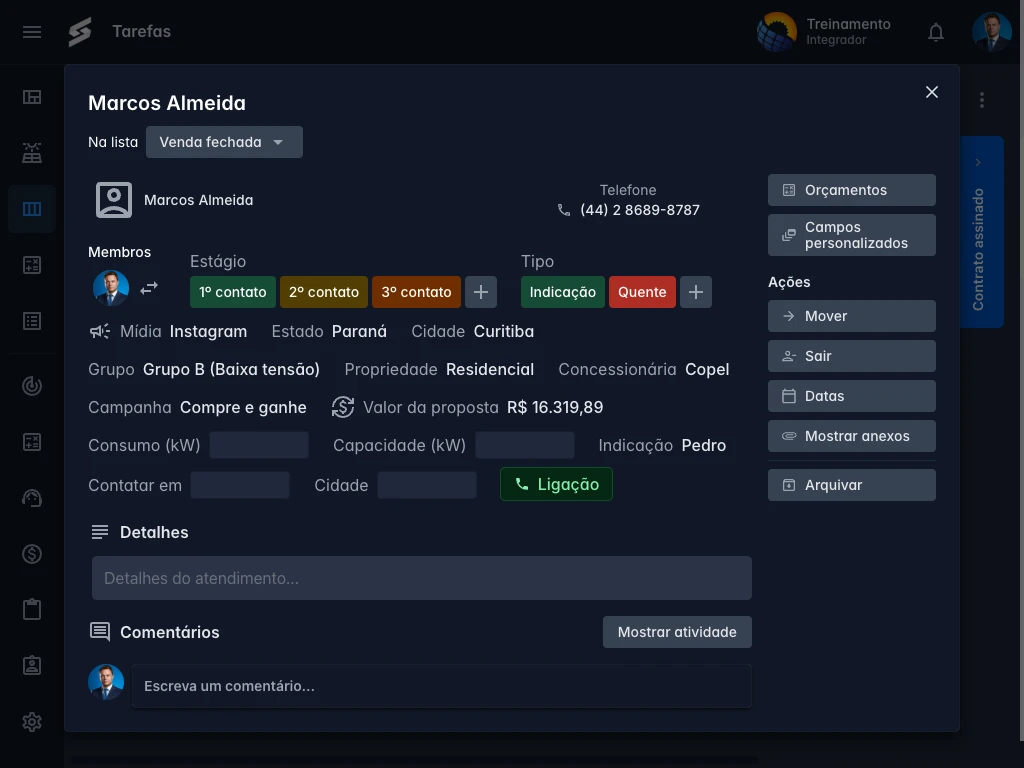
Task: Click the Compre e ganhe campaign value
Action: point(243,408)
